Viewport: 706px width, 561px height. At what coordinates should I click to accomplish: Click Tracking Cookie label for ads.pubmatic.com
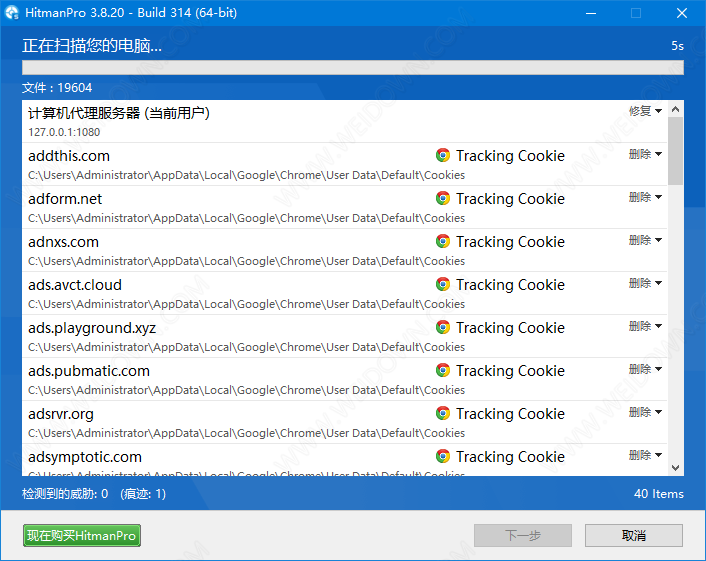[510, 371]
